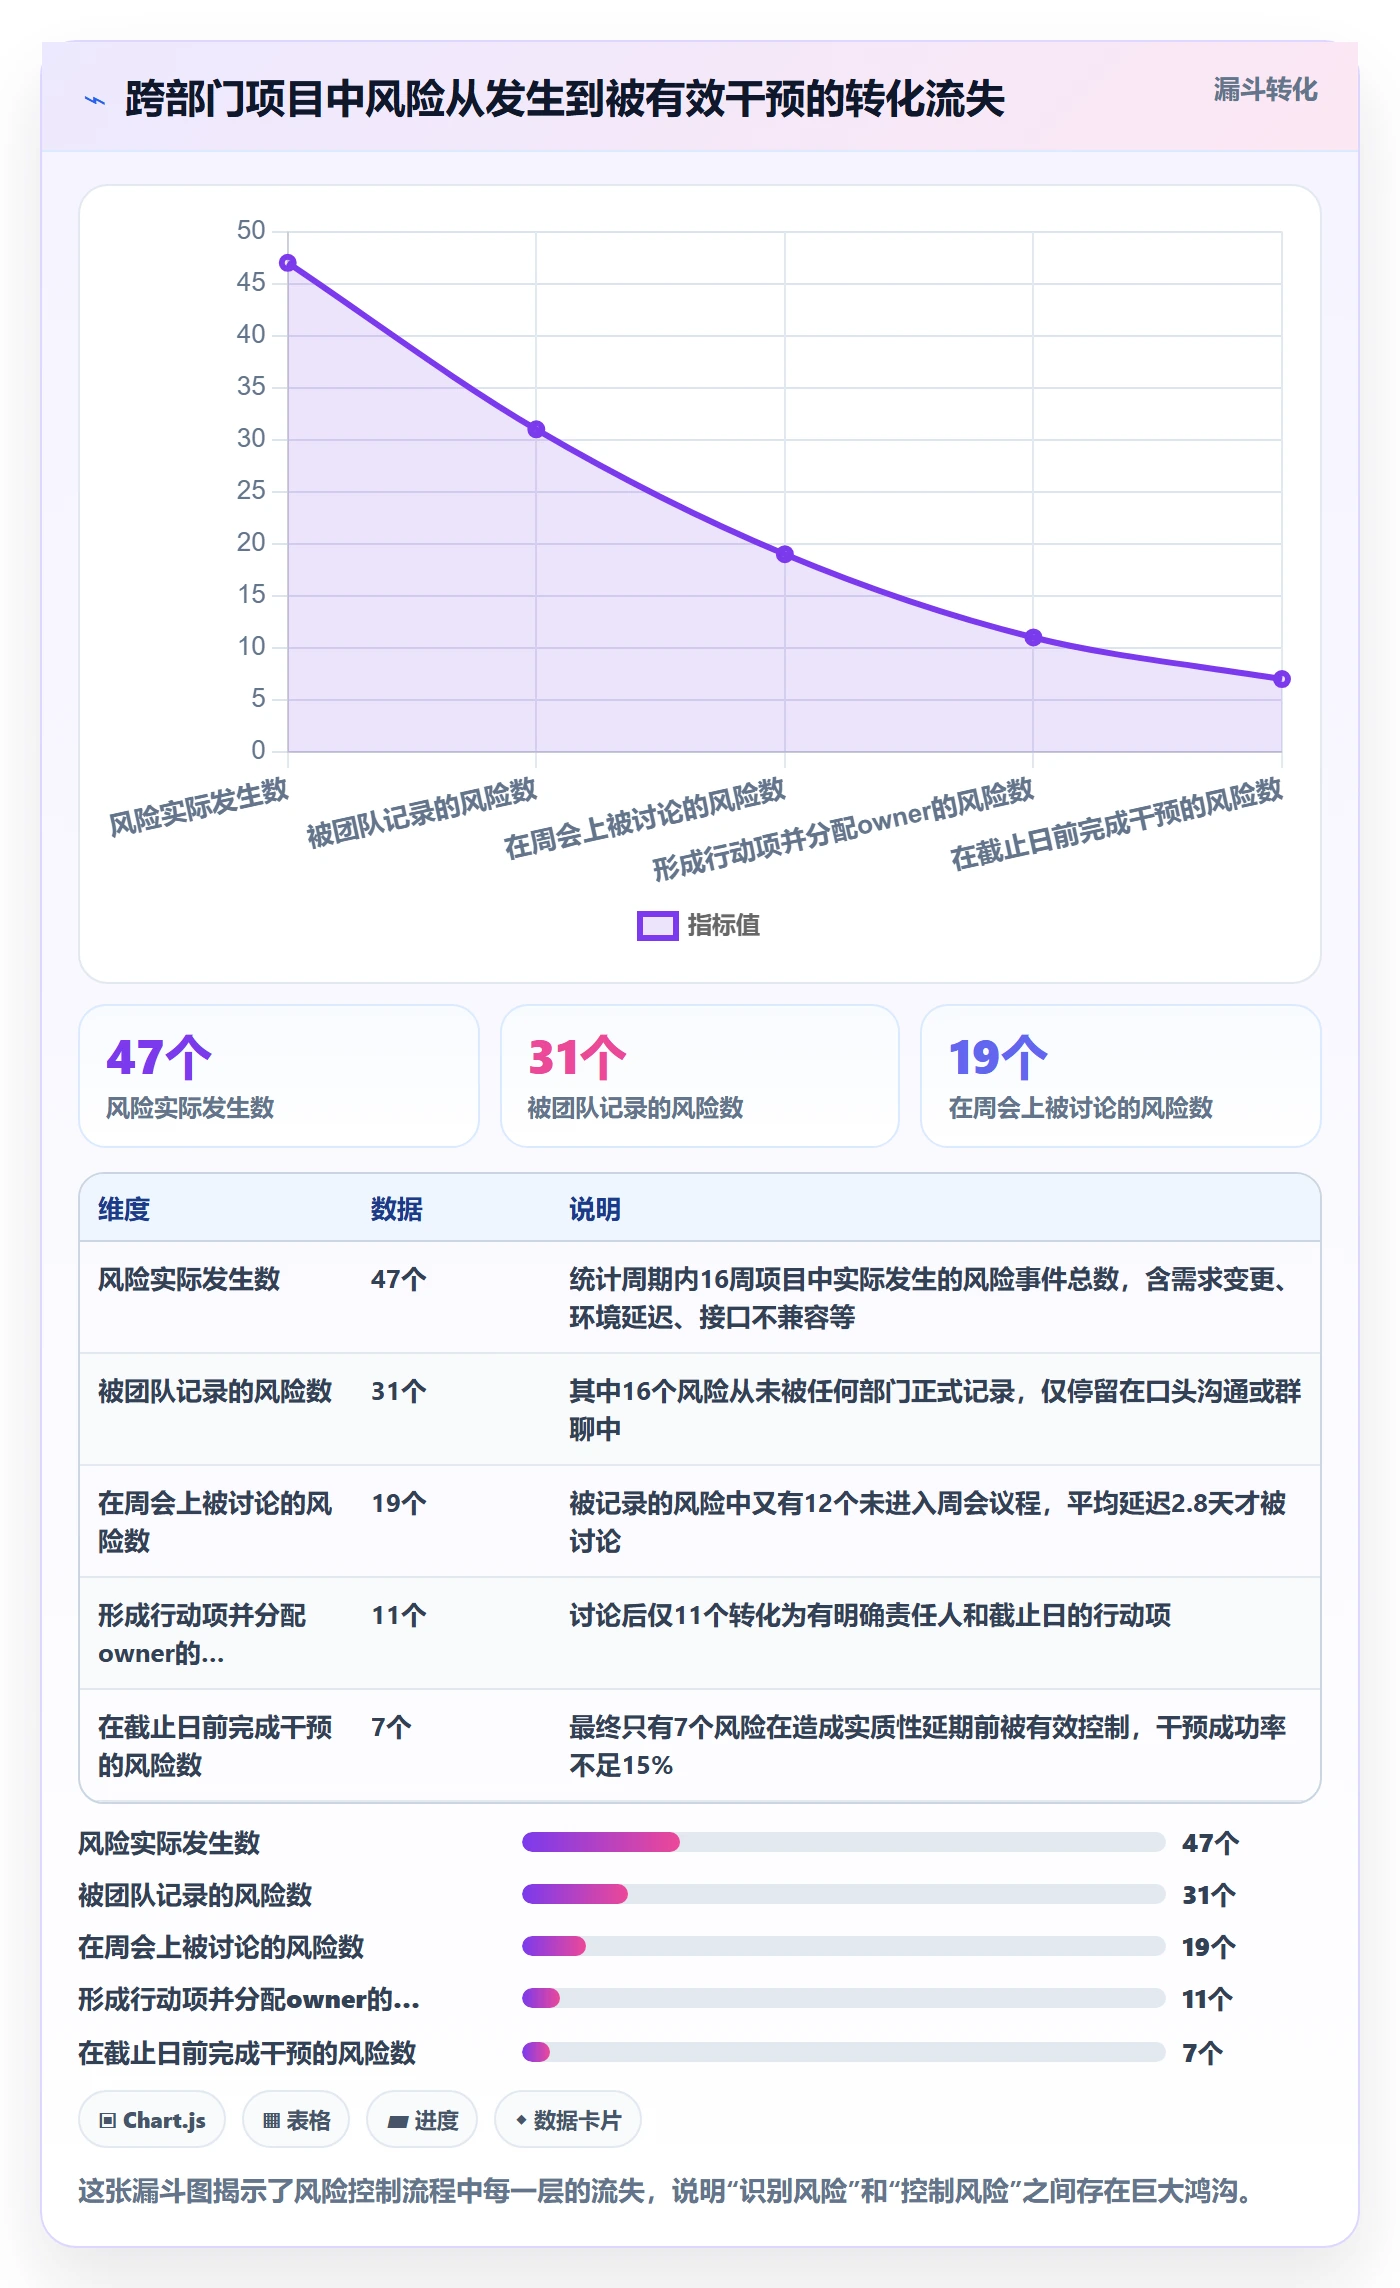Viewport: 1400px width, 2288px height.
Task: Click the Chart.js tag chip
Action: pyautogui.click(x=152, y=2119)
